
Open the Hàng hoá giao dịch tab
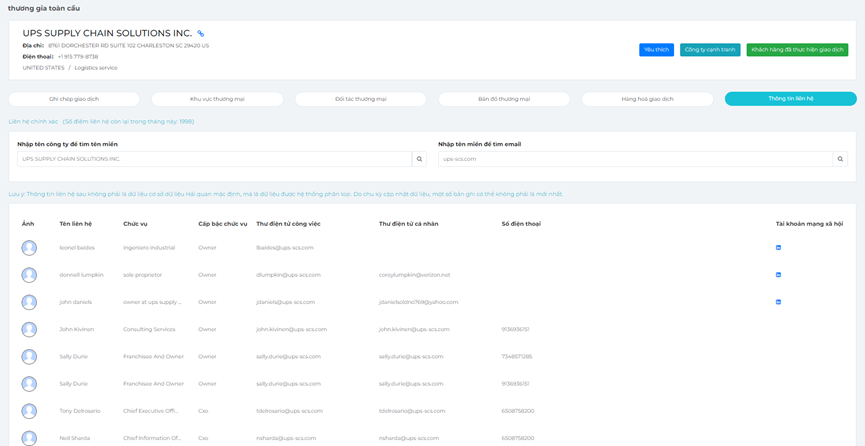point(648,99)
